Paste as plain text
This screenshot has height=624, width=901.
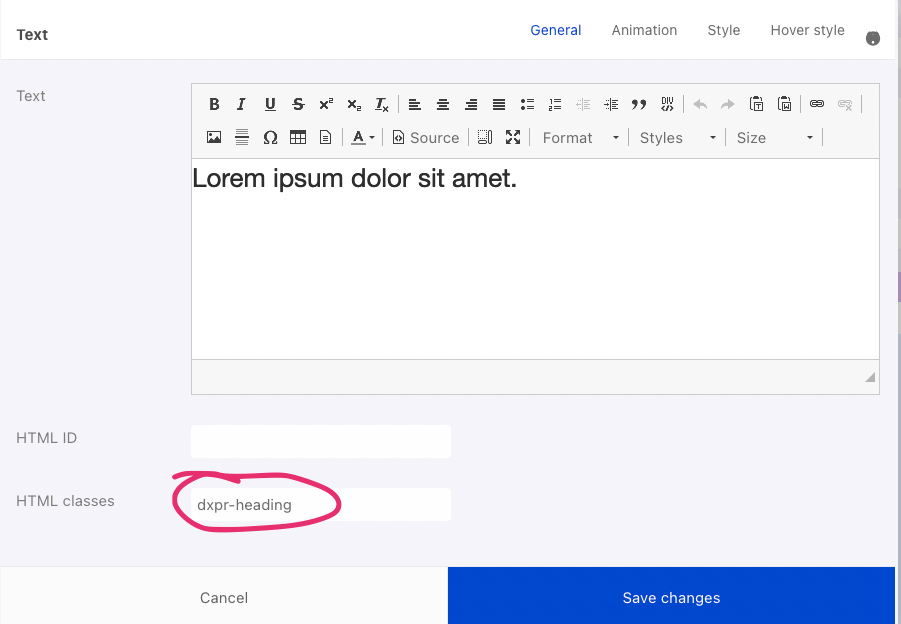tap(756, 104)
